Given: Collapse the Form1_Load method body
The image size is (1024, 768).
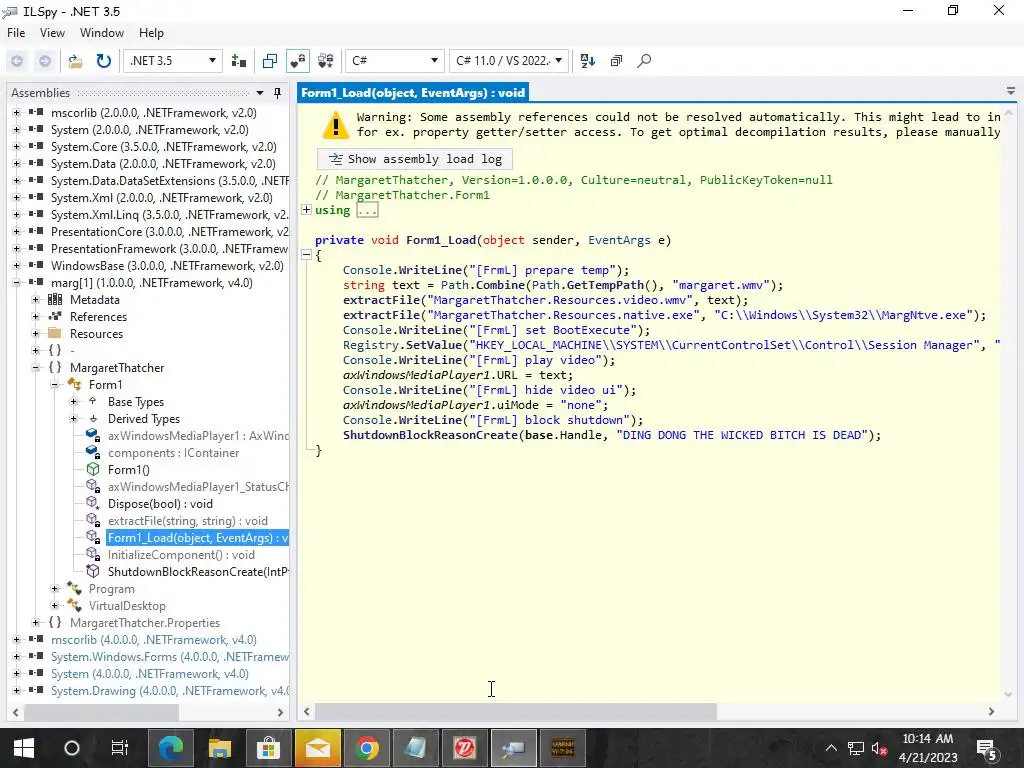Looking at the screenshot, I should [x=306, y=255].
